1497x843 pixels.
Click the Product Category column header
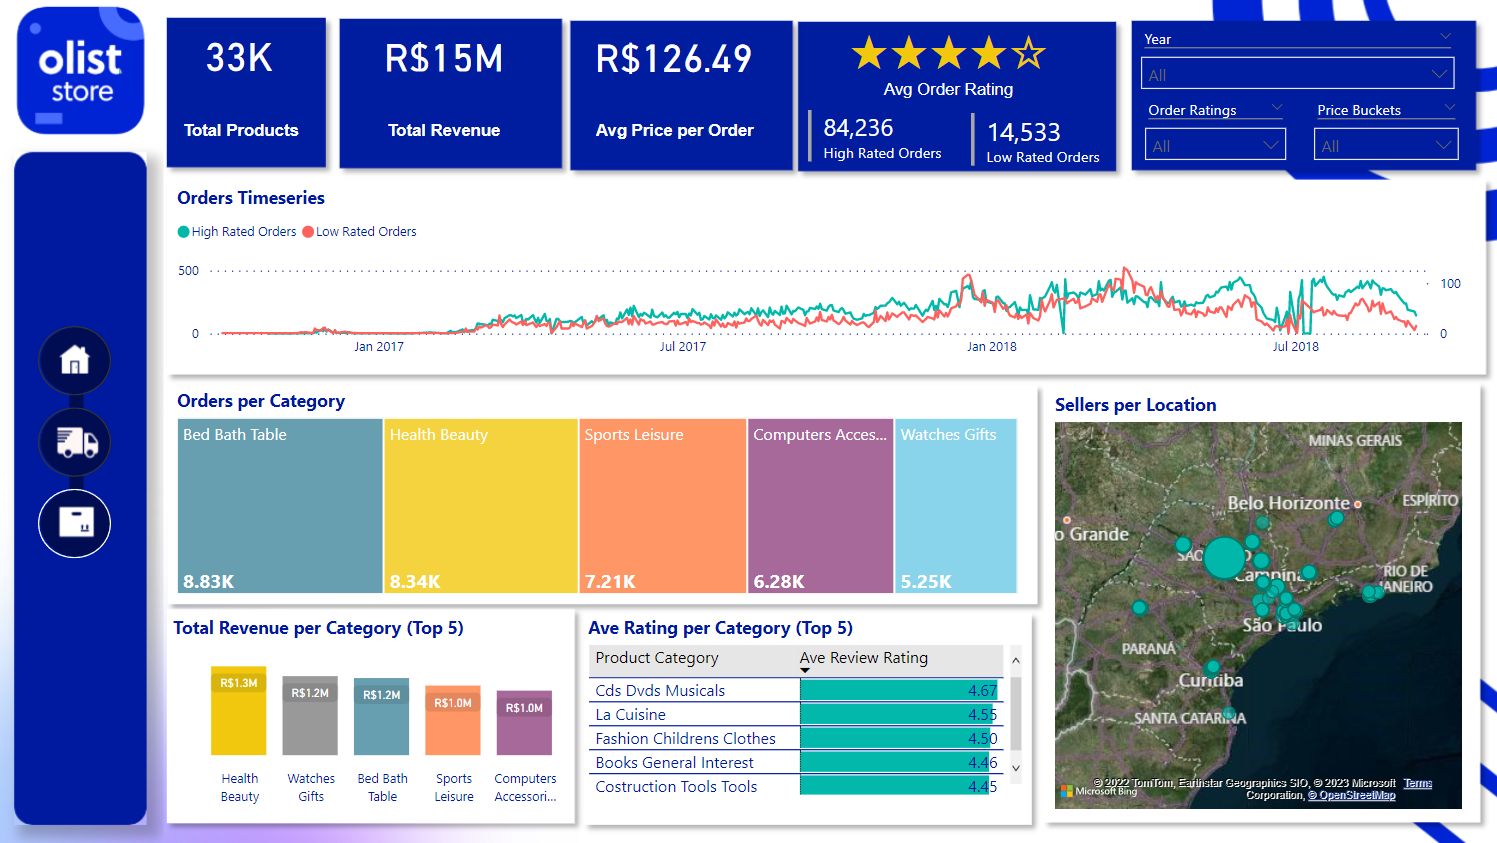click(x=657, y=658)
